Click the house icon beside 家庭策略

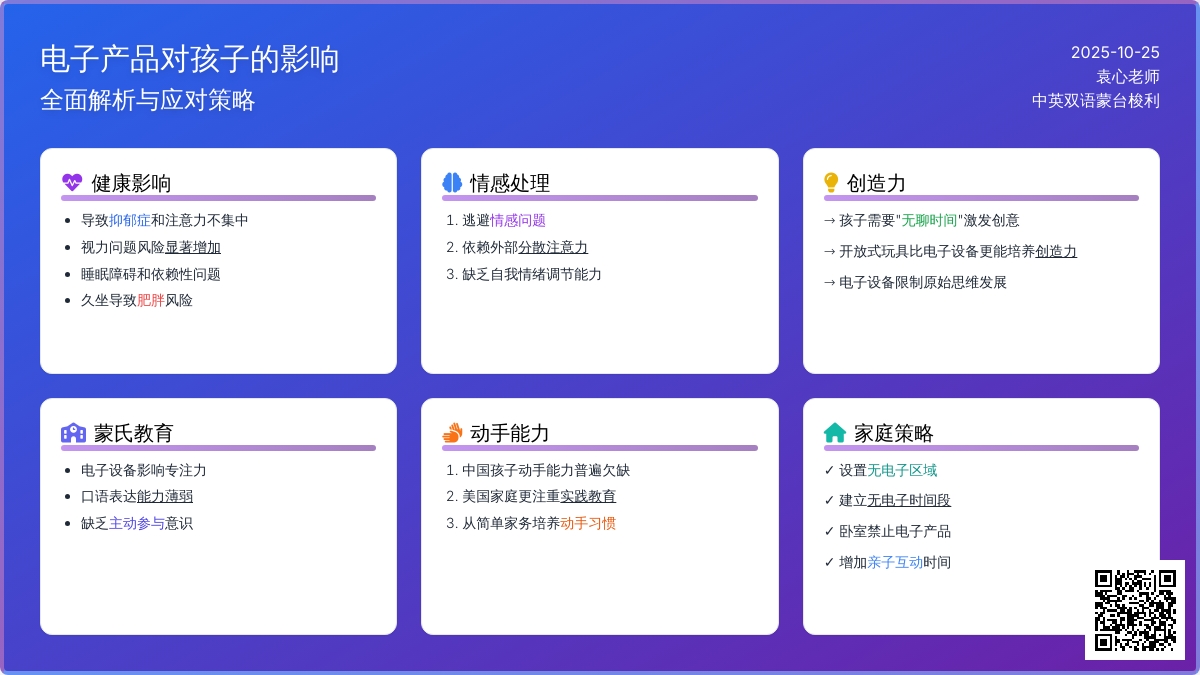[x=835, y=432]
